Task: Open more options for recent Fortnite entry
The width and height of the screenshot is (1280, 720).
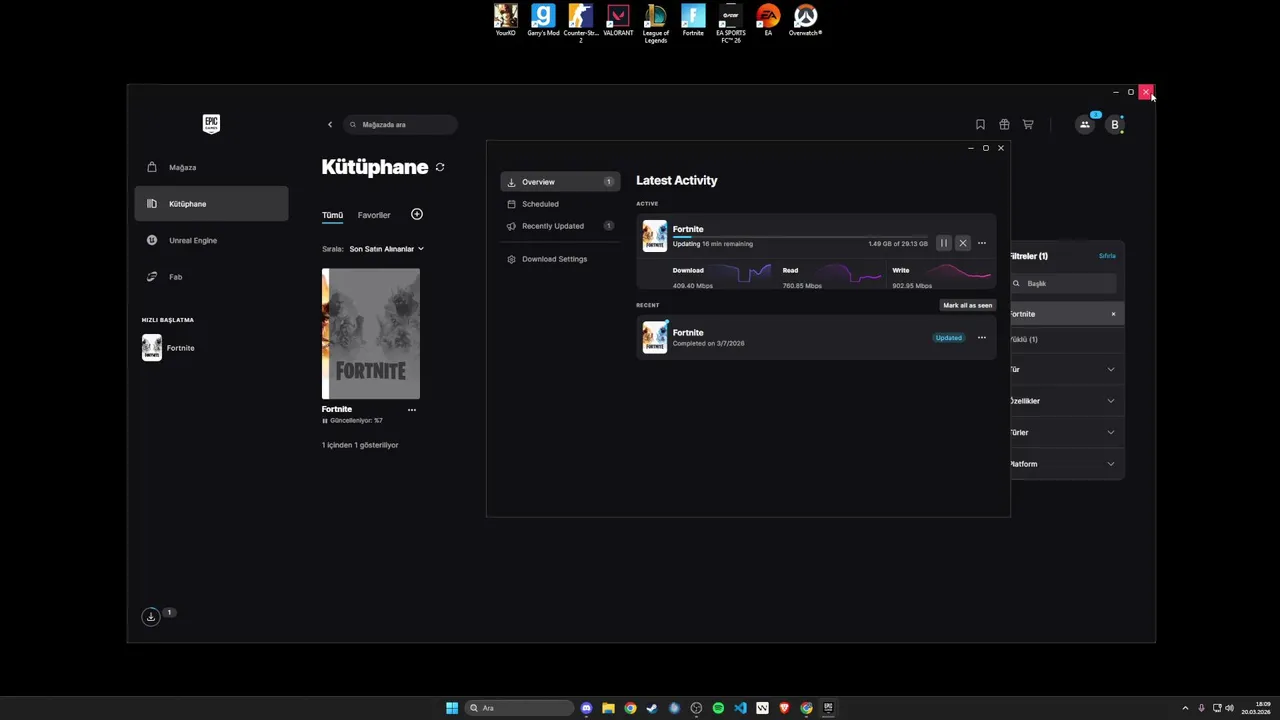Action: click(982, 338)
